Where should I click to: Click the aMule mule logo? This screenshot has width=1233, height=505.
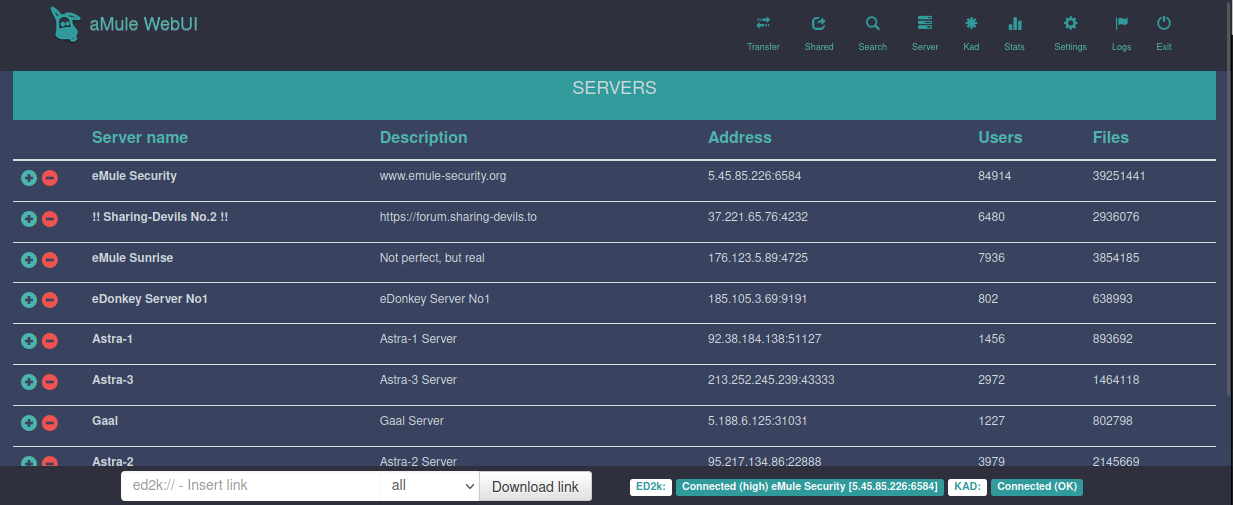pyautogui.click(x=65, y=24)
